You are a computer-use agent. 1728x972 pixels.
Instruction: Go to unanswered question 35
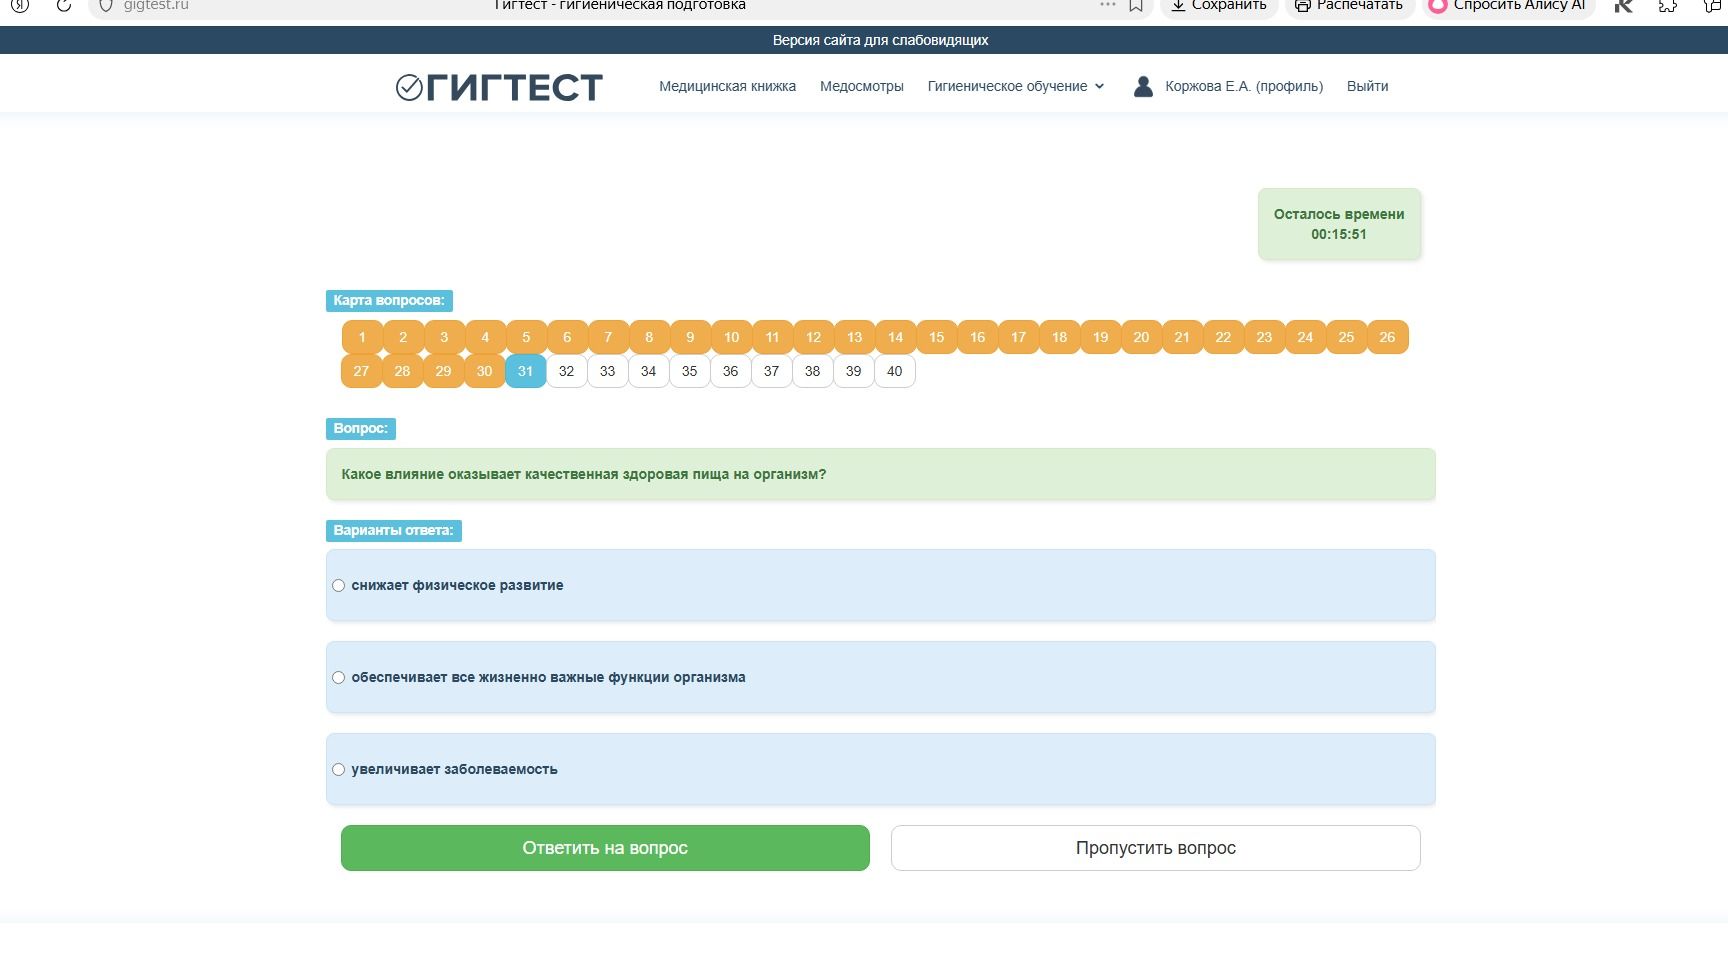(x=689, y=371)
